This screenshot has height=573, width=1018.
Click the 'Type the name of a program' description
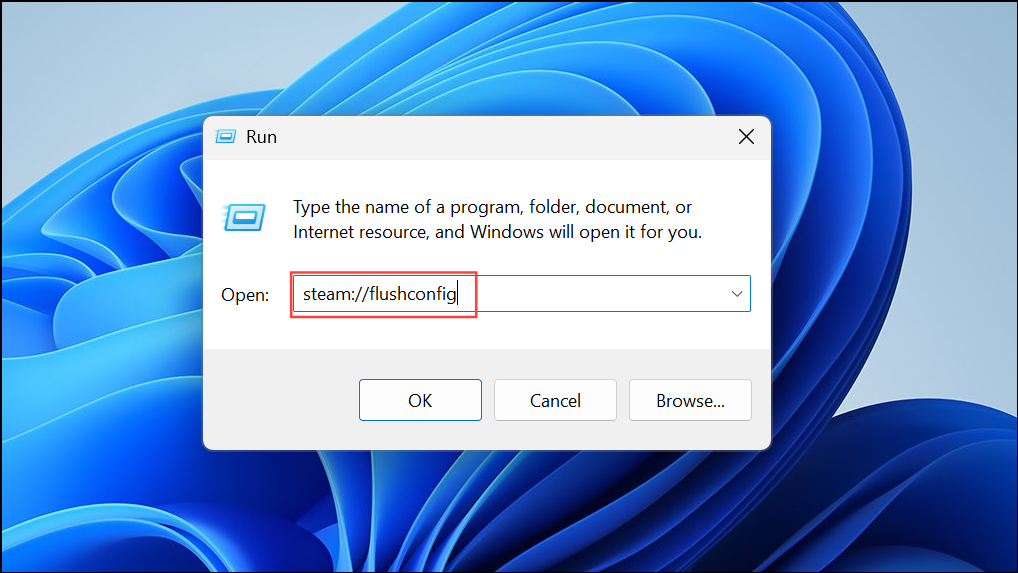497,219
